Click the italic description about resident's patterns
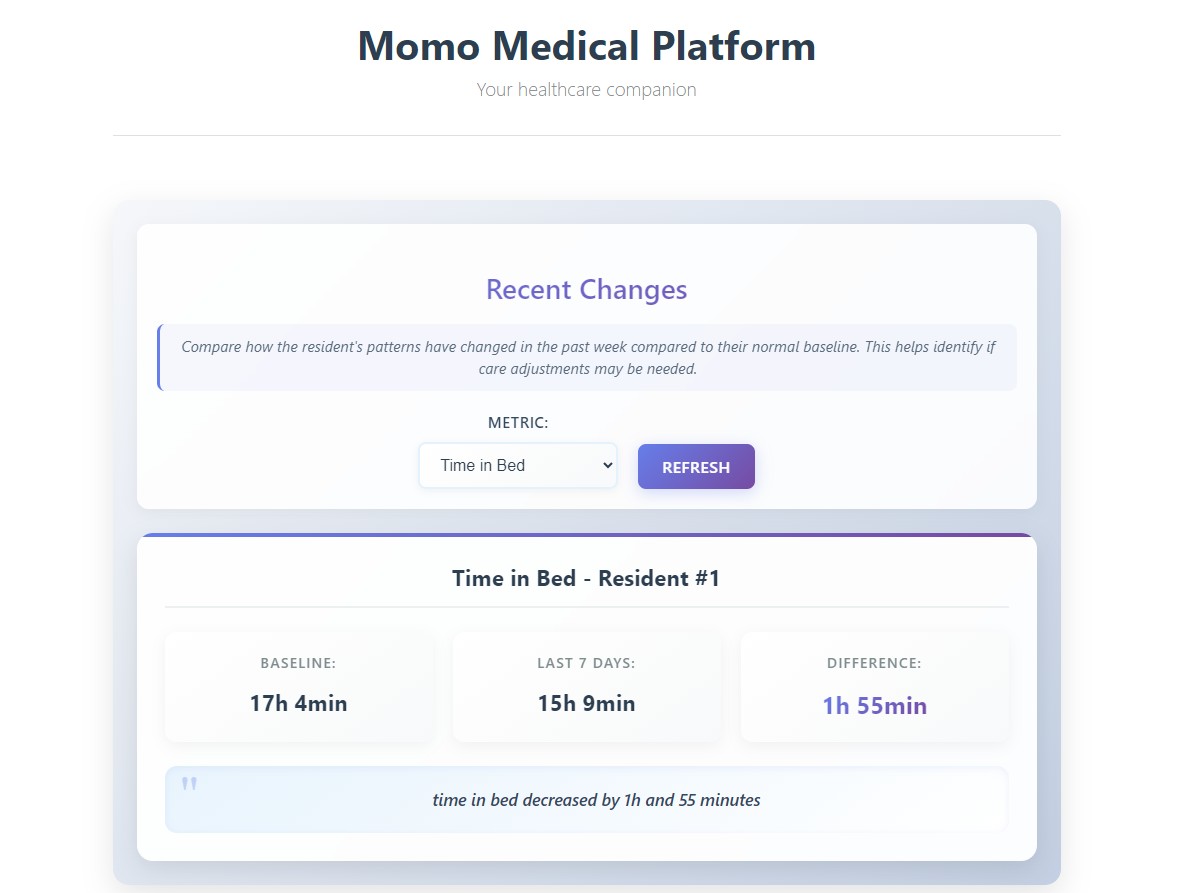The width and height of the screenshot is (1200, 893). point(587,358)
